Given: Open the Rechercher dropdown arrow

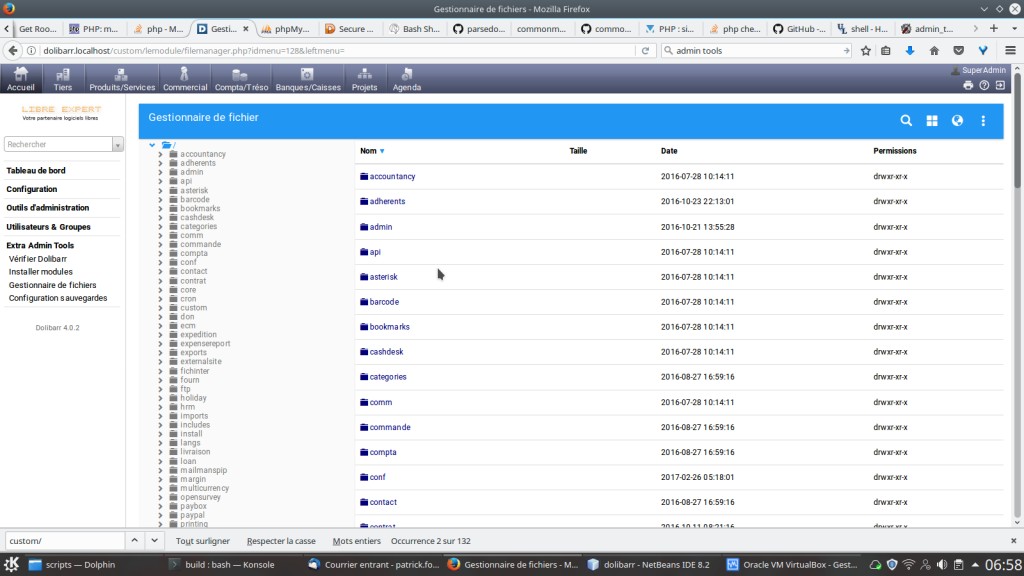Looking at the screenshot, I should [x=118, y=144].
